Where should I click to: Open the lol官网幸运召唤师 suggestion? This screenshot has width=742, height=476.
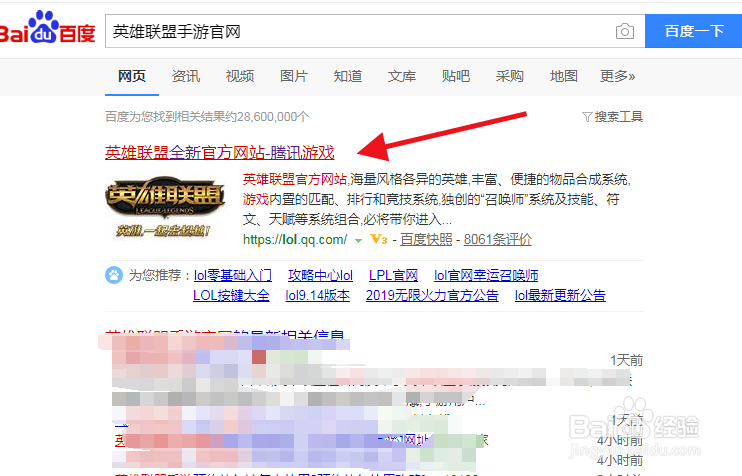[x=486, y=275]
